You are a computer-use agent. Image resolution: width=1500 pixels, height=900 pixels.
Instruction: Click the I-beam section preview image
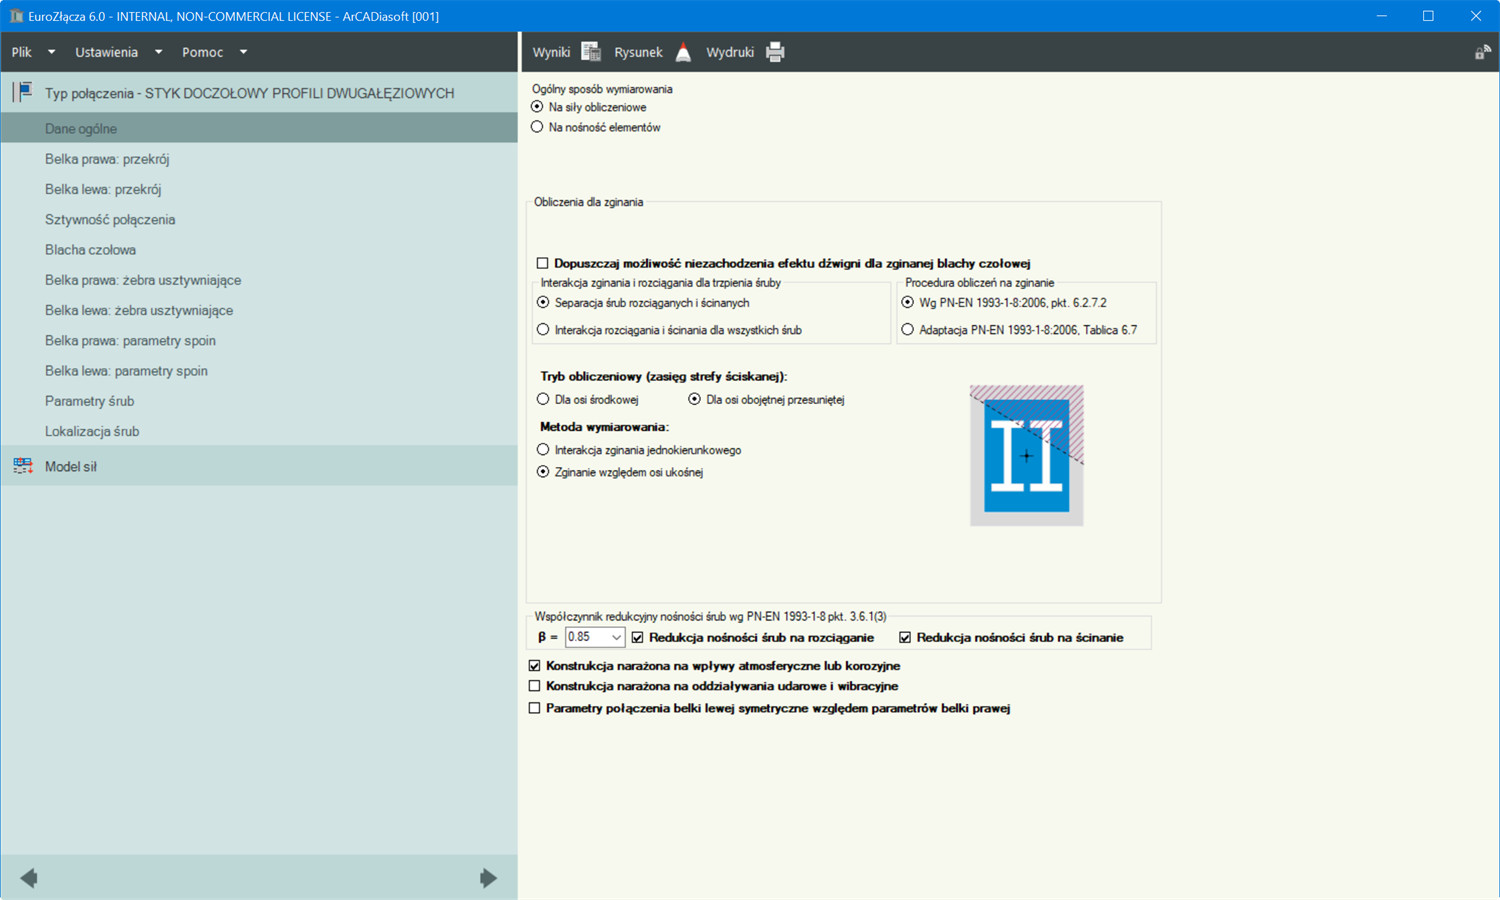(x=1027, y=456)
